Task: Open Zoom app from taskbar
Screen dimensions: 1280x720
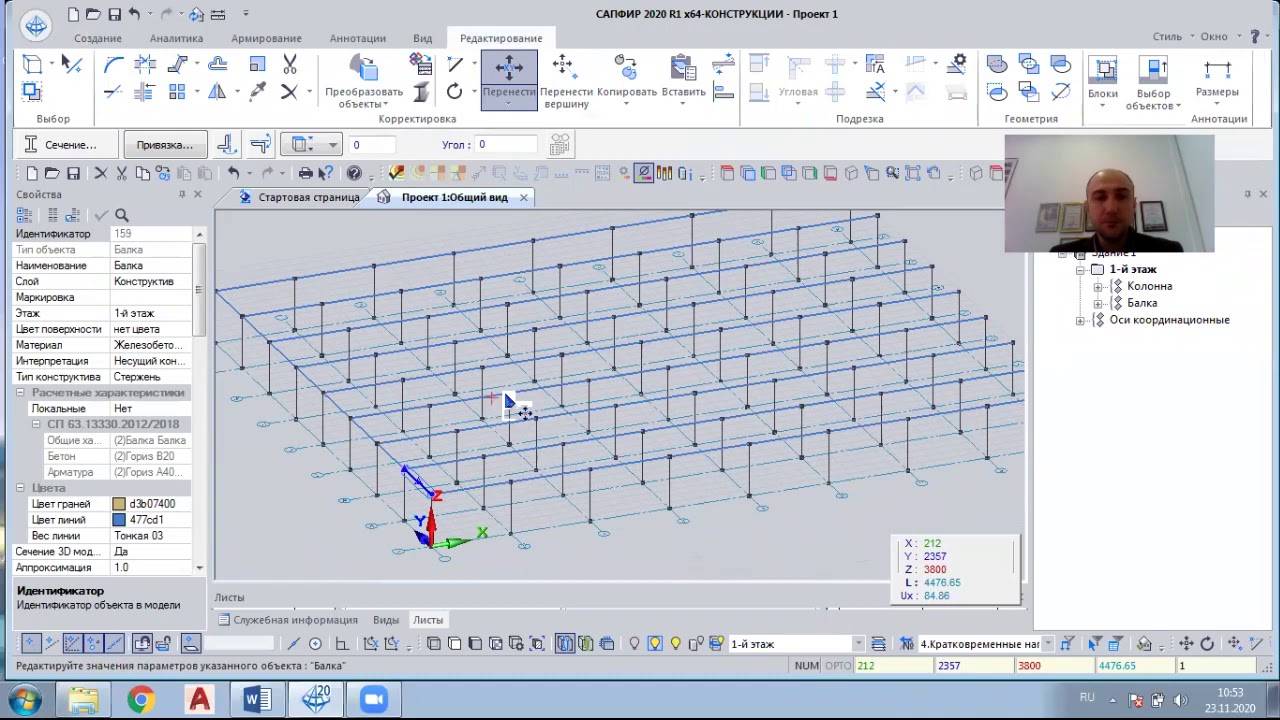Action: click(374, 699)
